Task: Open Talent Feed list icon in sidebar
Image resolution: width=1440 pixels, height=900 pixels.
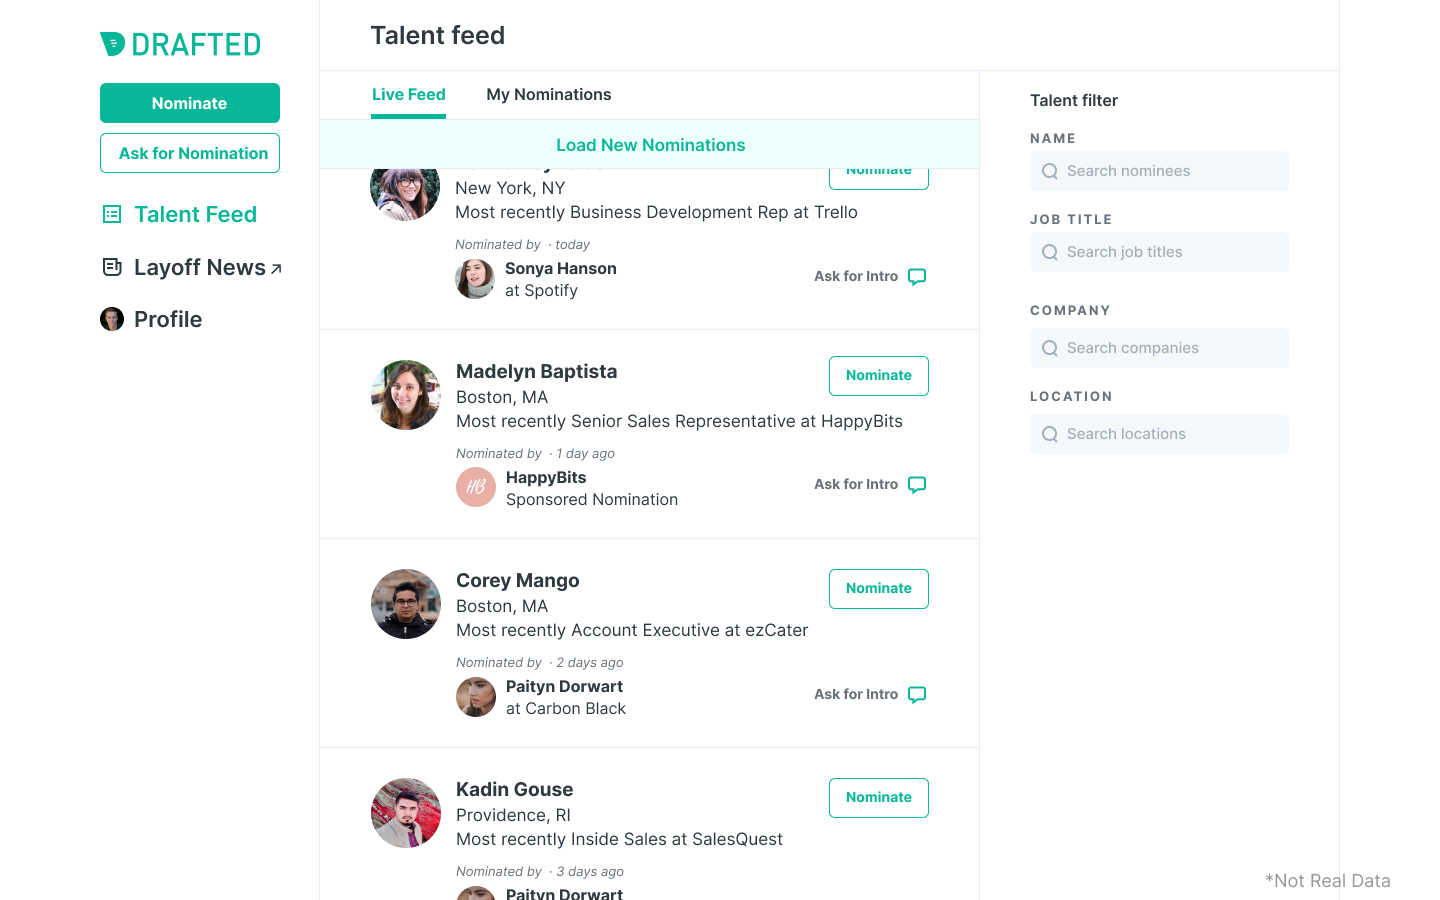Action: tap(112, 214)
